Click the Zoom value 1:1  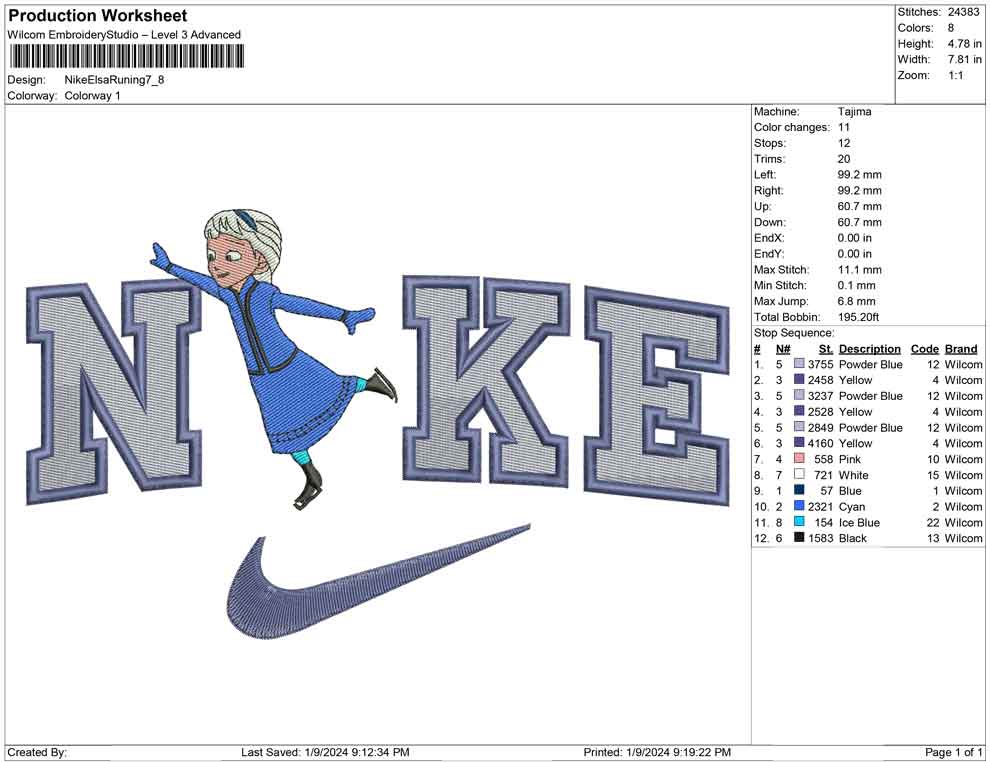(x=955, y=75)
